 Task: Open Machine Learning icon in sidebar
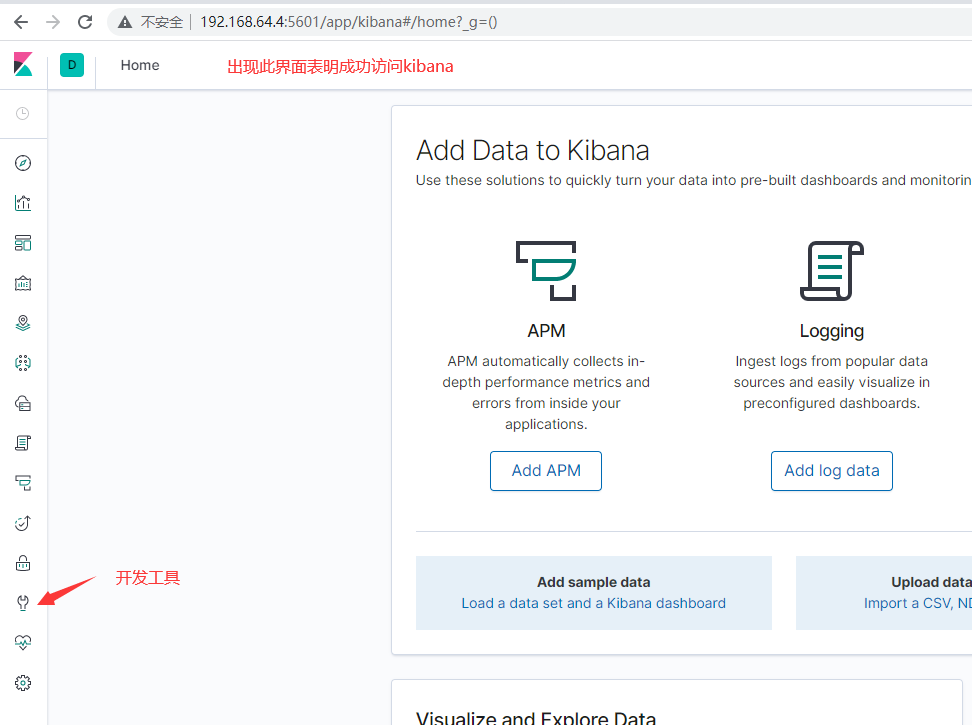[x=23, y=363]
